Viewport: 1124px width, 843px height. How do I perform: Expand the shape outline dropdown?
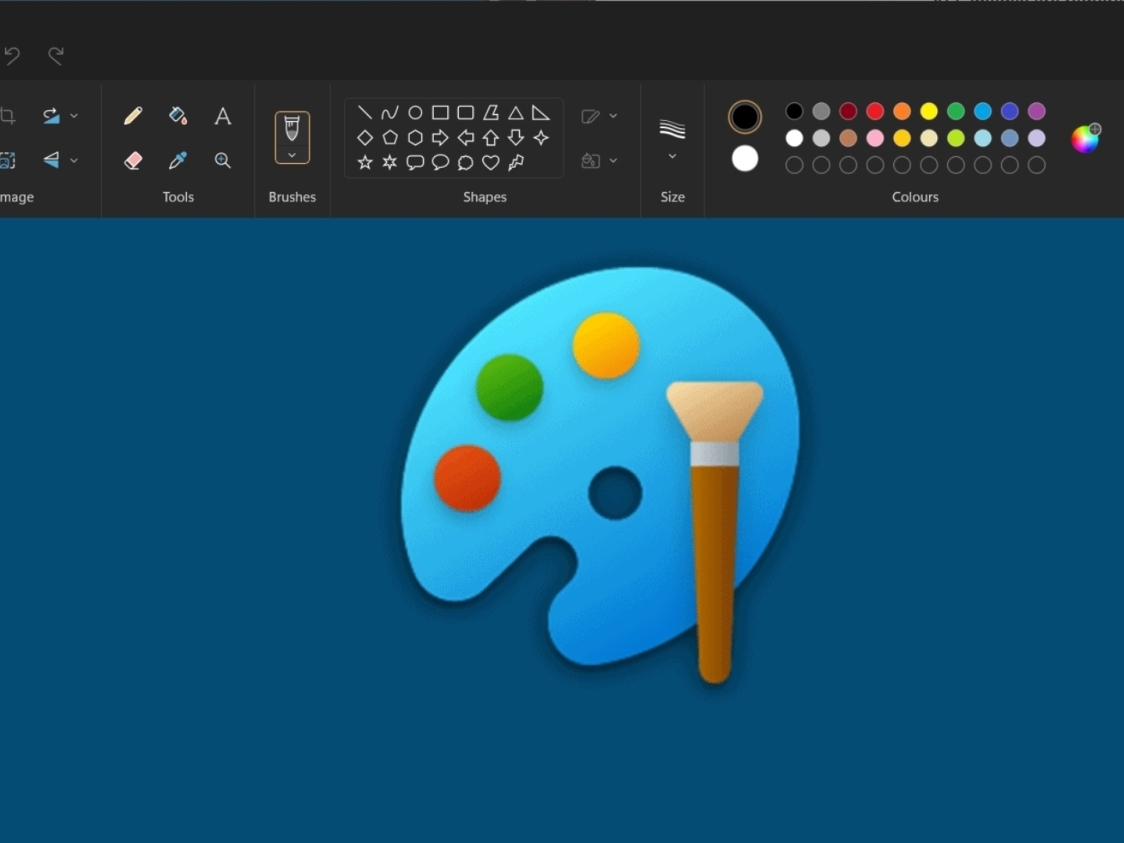[613, 116]
